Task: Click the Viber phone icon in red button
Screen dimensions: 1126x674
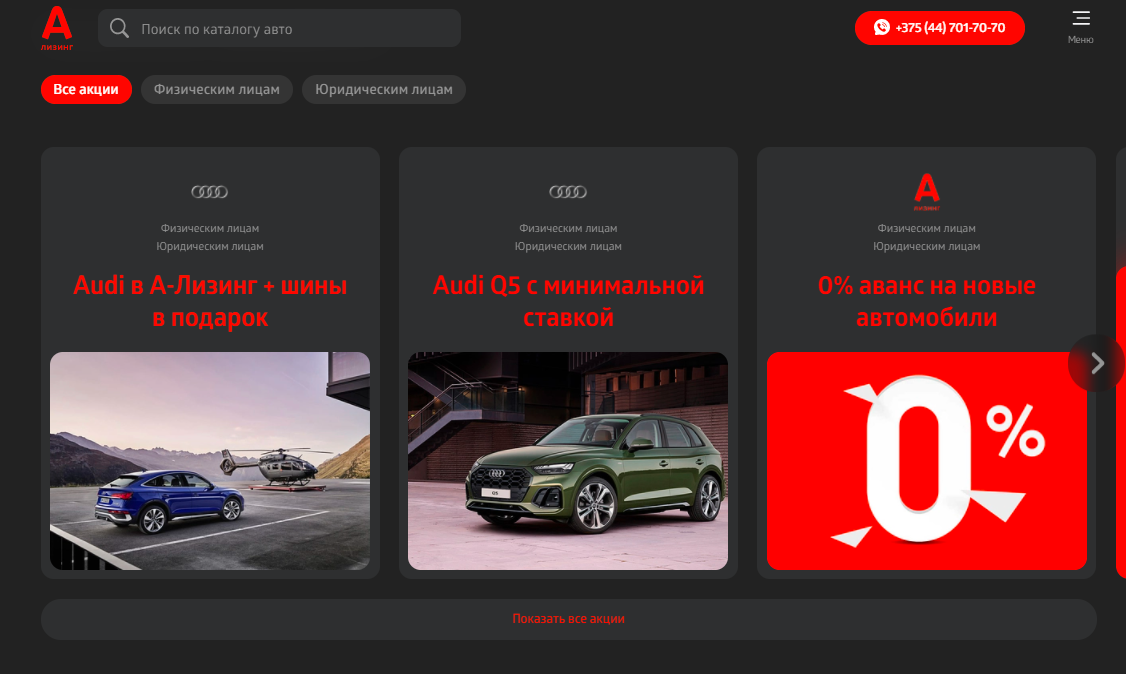Action: (x=882, y=27)
